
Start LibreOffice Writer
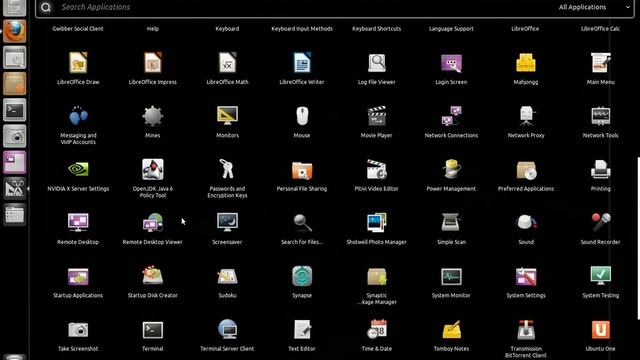click(x=302, y=63)
